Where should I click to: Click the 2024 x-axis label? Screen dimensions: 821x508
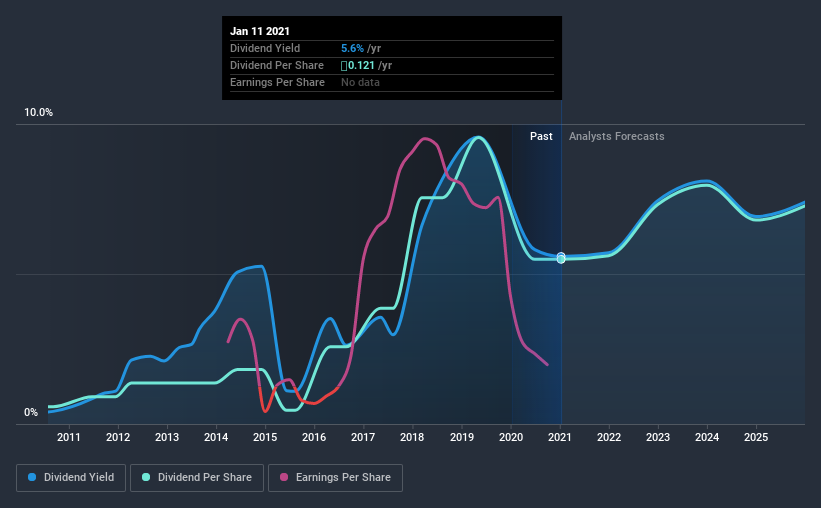point(707,437)
